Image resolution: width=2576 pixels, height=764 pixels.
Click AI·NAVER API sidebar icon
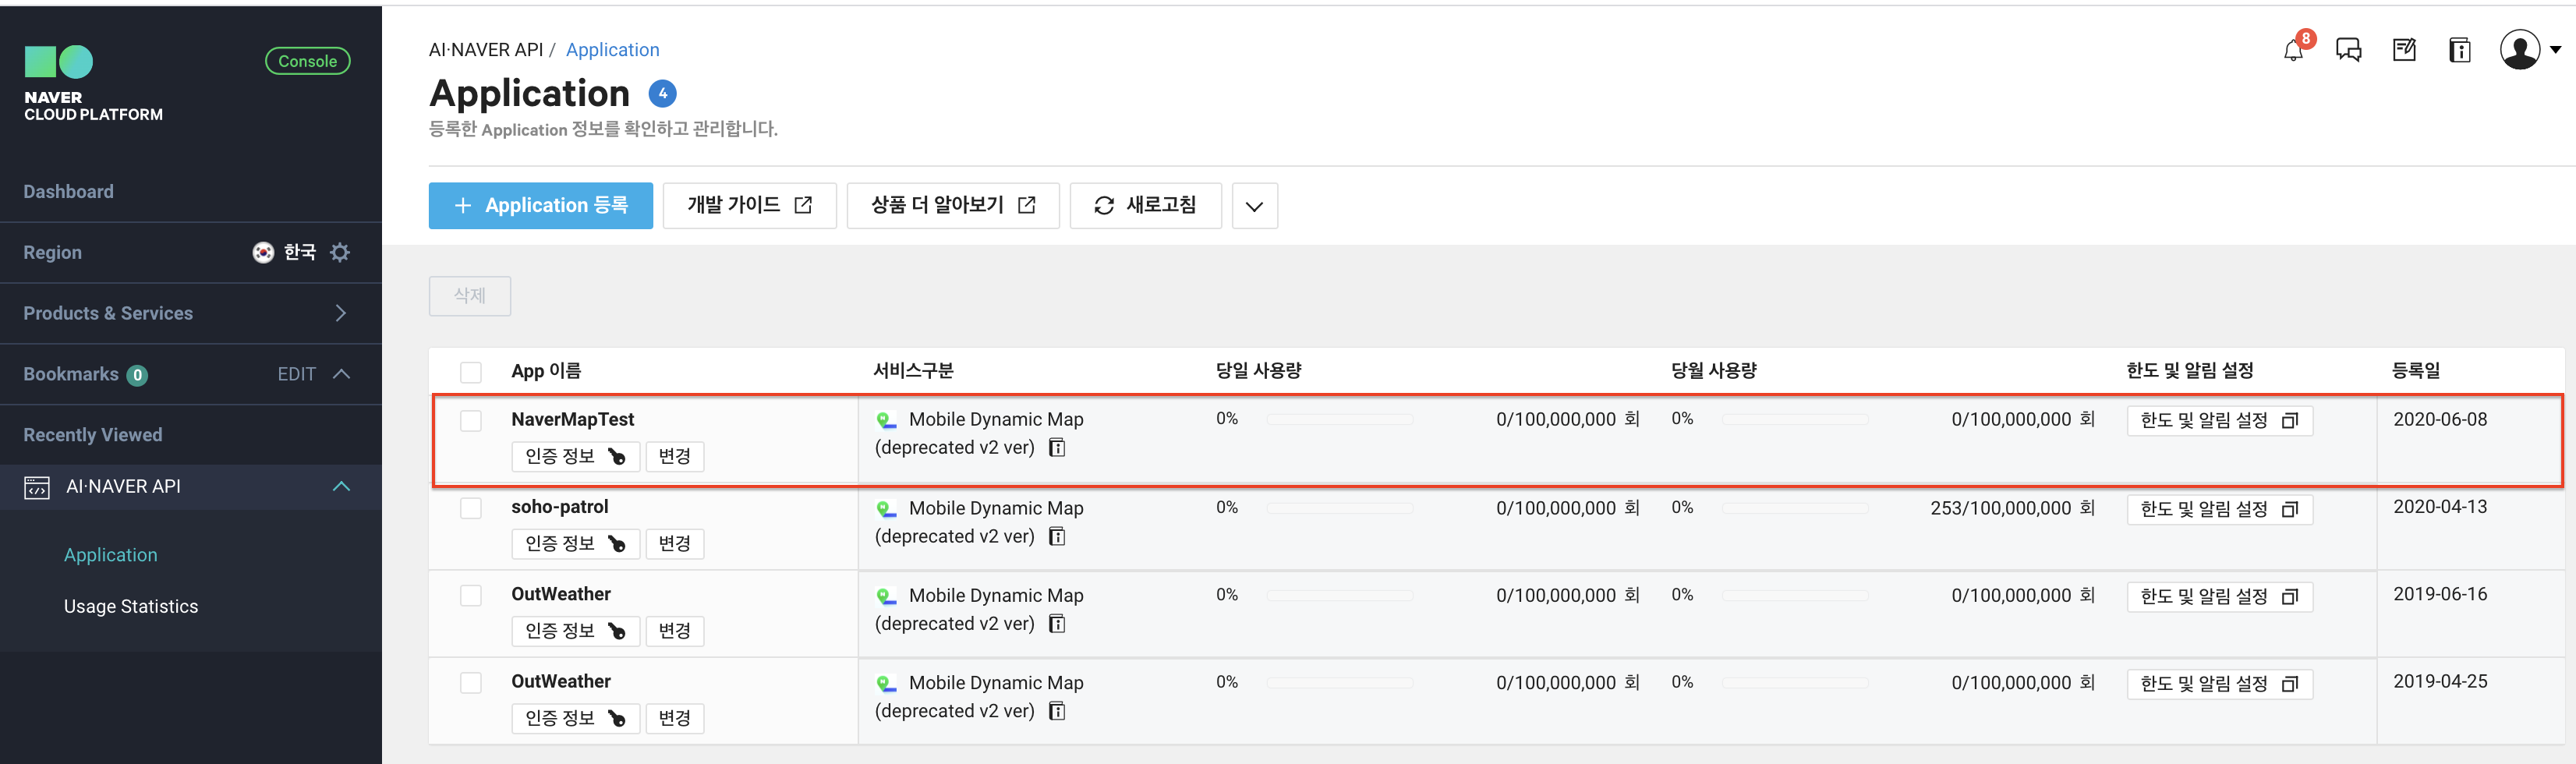(x=37, y=488)
